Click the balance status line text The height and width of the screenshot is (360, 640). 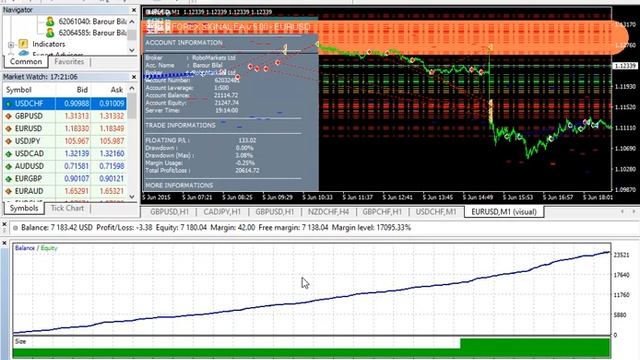click(216, 228)
